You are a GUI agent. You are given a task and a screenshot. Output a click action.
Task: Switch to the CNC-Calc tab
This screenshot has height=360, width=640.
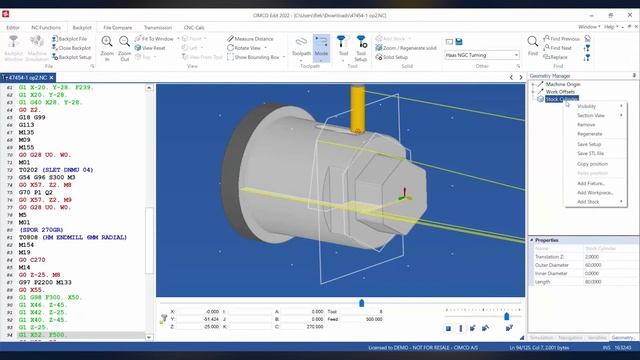point(194,27)
